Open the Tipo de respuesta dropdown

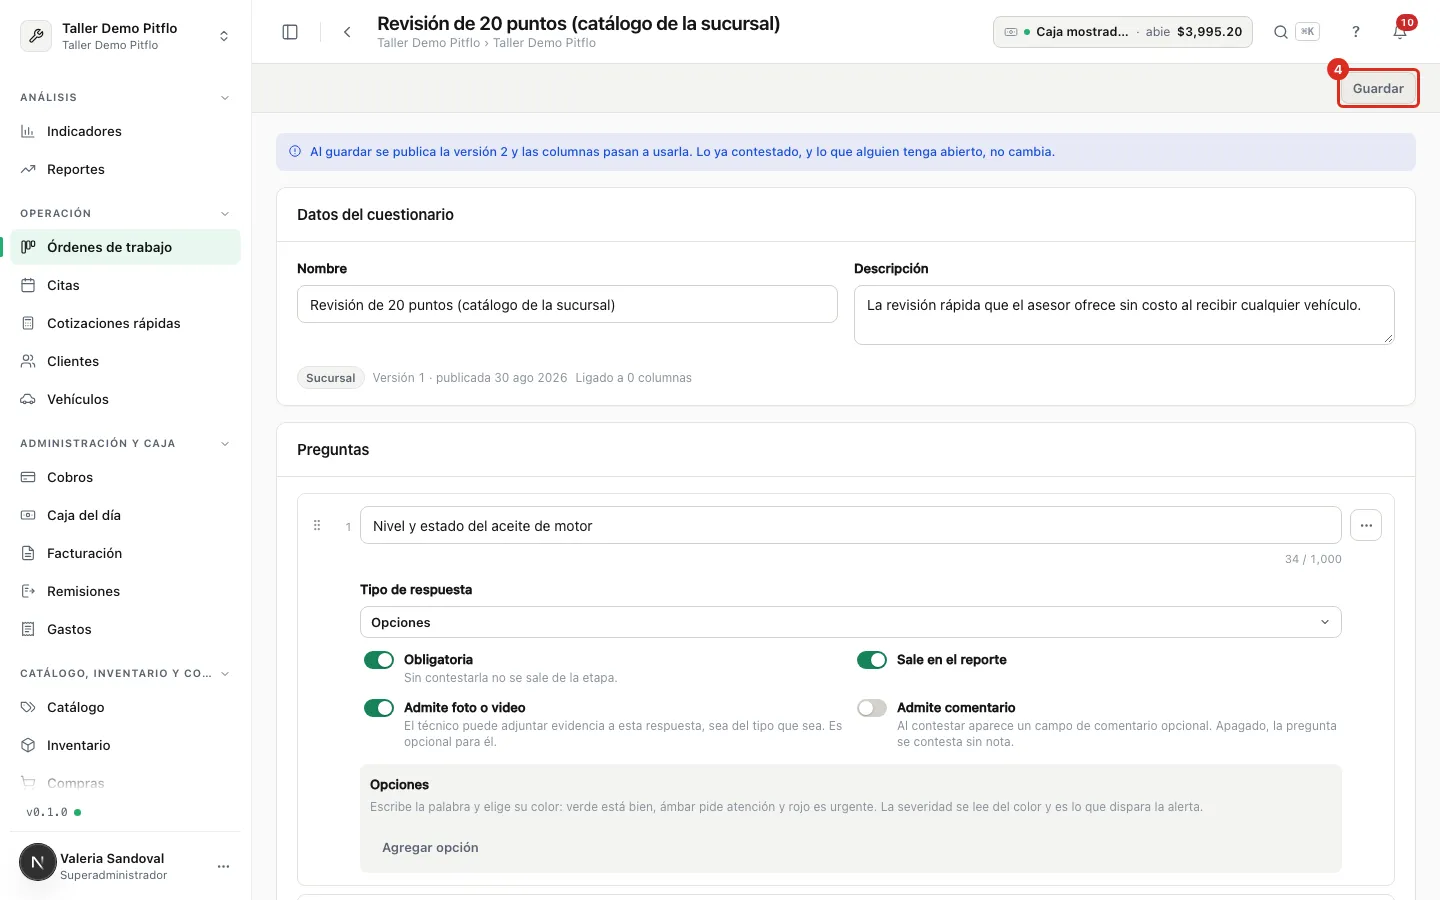(x=850, y=622)
